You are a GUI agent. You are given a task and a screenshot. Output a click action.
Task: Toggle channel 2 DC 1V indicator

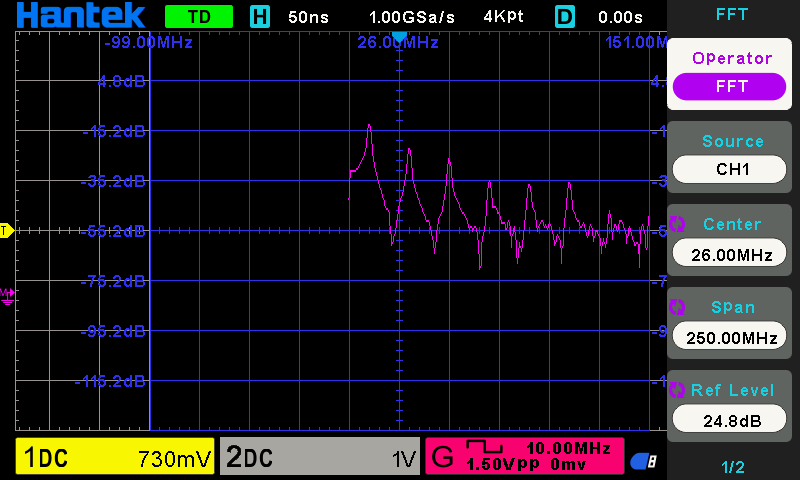(320, 458)
